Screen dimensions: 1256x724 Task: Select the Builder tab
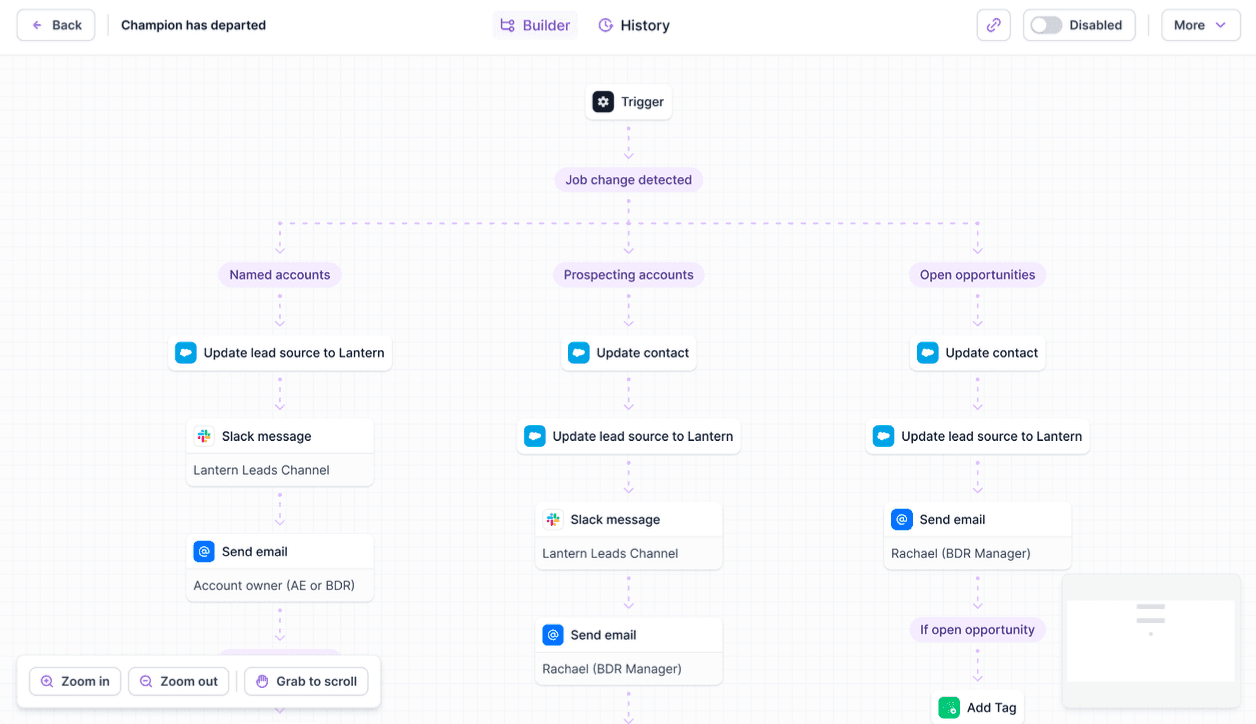click(535, 25)
